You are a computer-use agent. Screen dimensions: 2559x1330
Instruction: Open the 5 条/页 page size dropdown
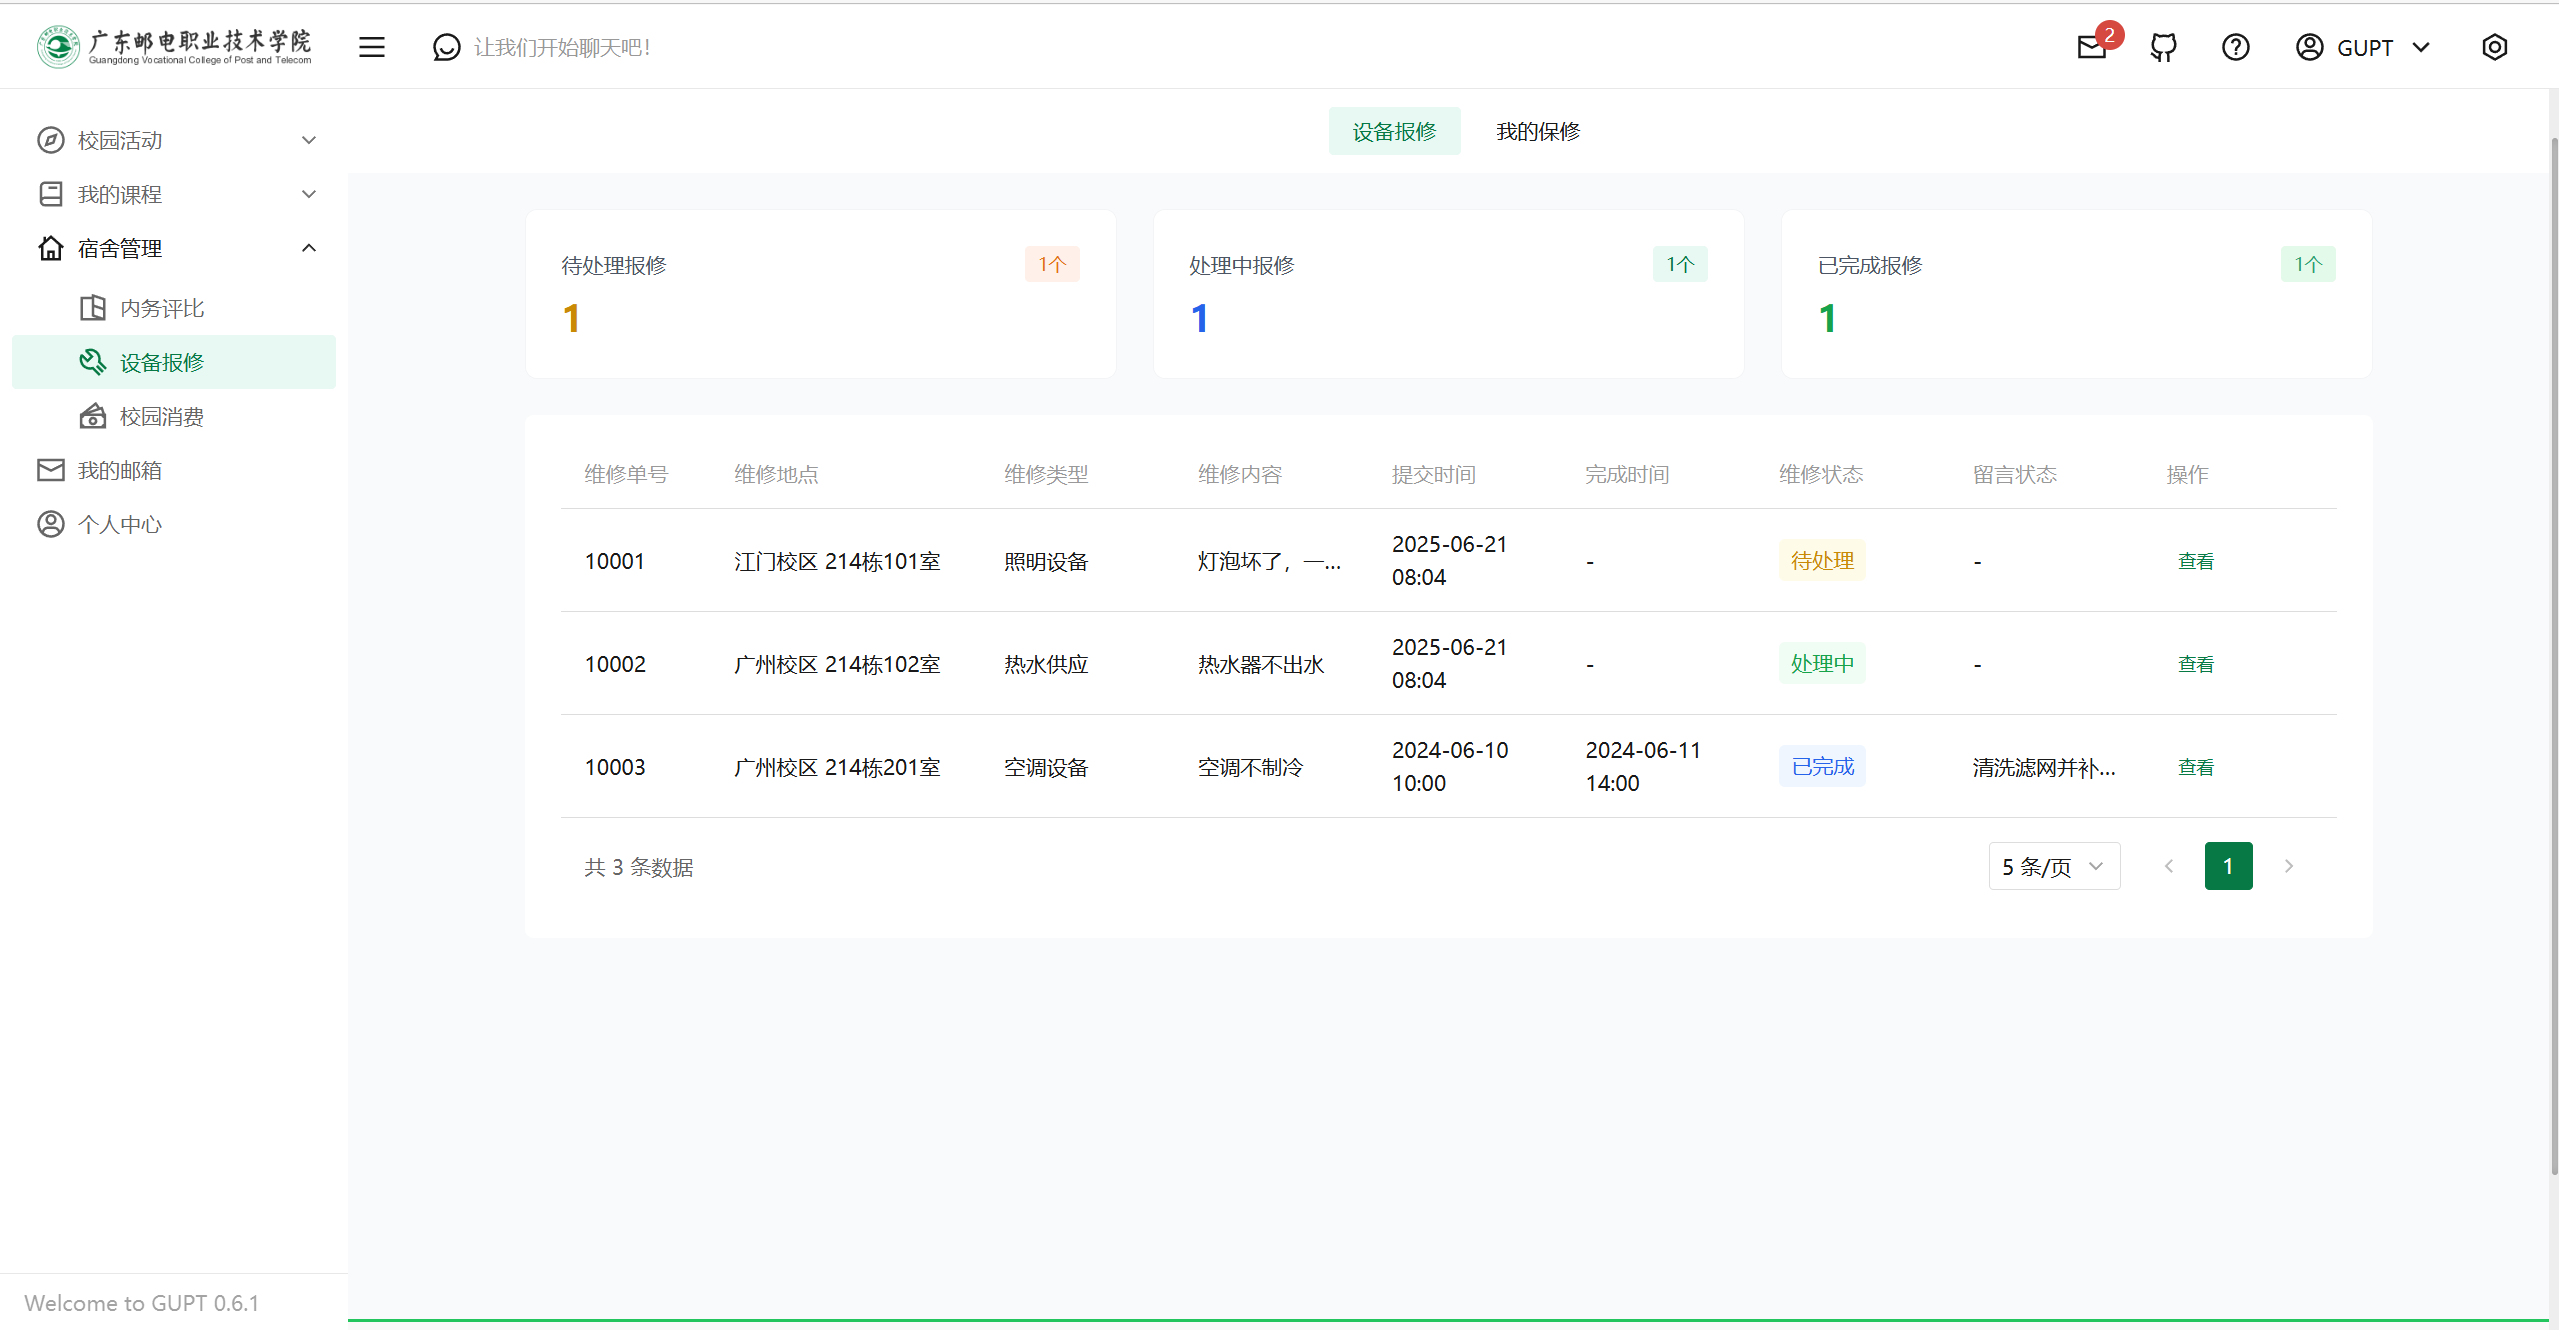point(2053,866)
